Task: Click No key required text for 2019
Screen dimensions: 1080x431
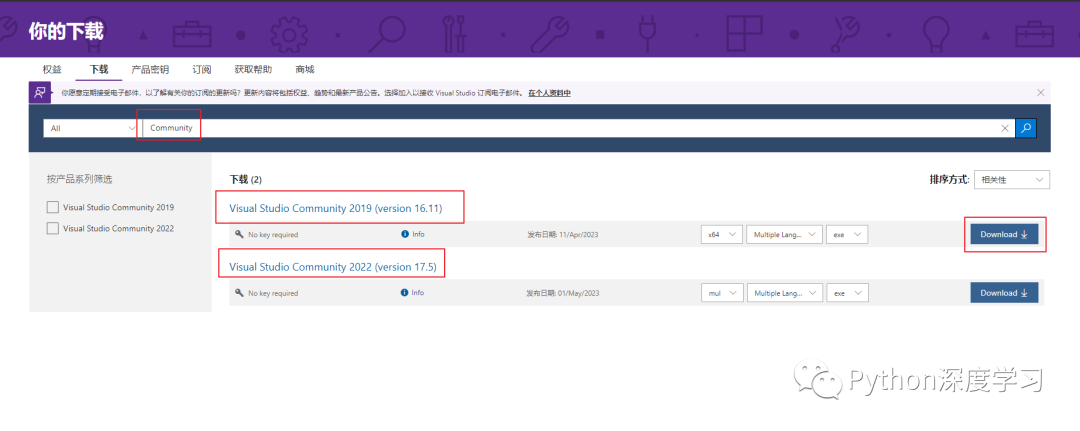Action: point(273,235)
